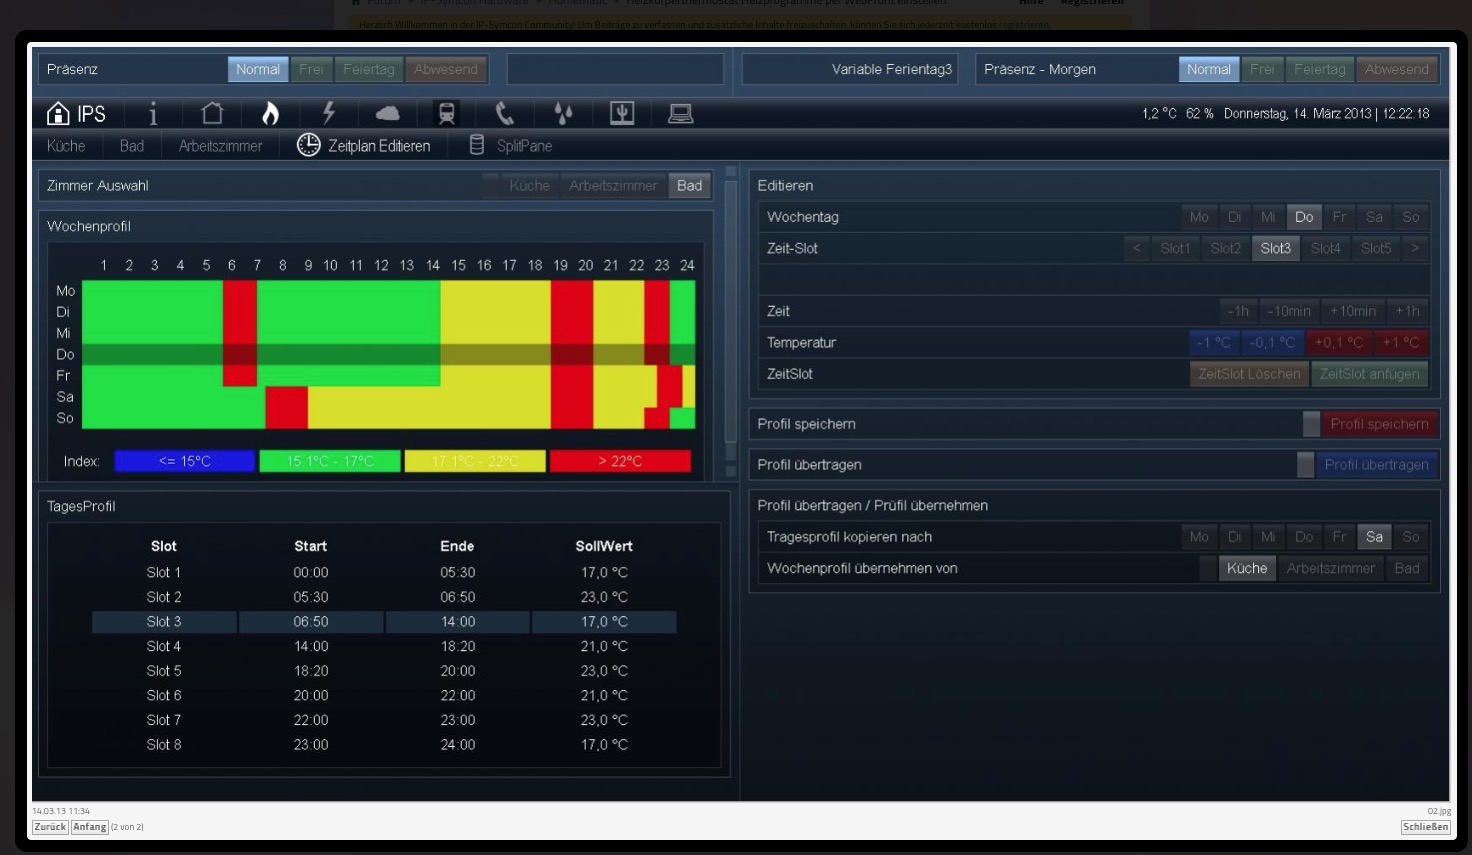Set Präsenz - Morgen to Normal
The width and height of the screenshot is (1472, 855).
click(1209, 69)
